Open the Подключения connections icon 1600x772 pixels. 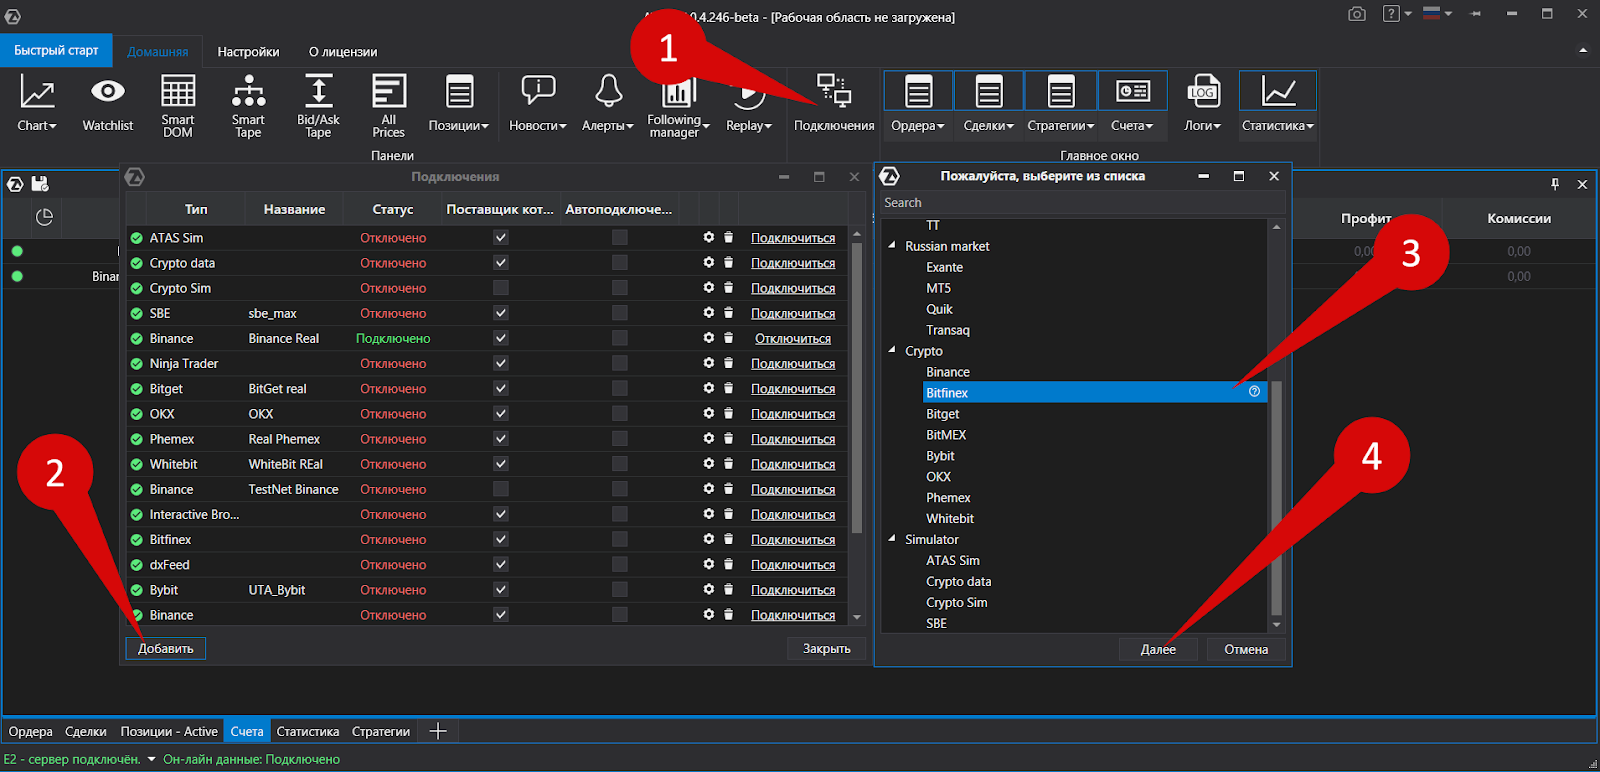834,92
